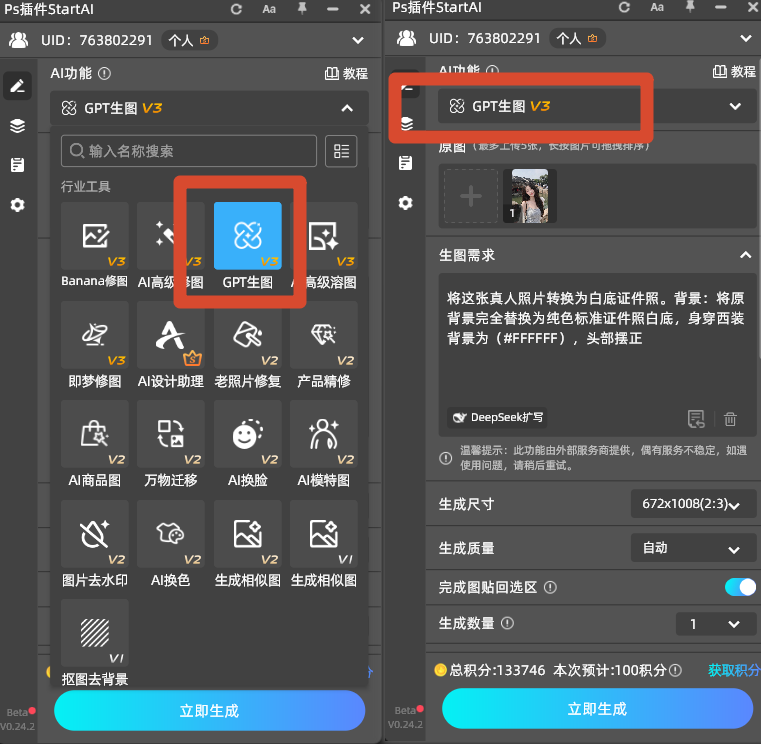Pin the left StartAI panel

coord(302,8)
